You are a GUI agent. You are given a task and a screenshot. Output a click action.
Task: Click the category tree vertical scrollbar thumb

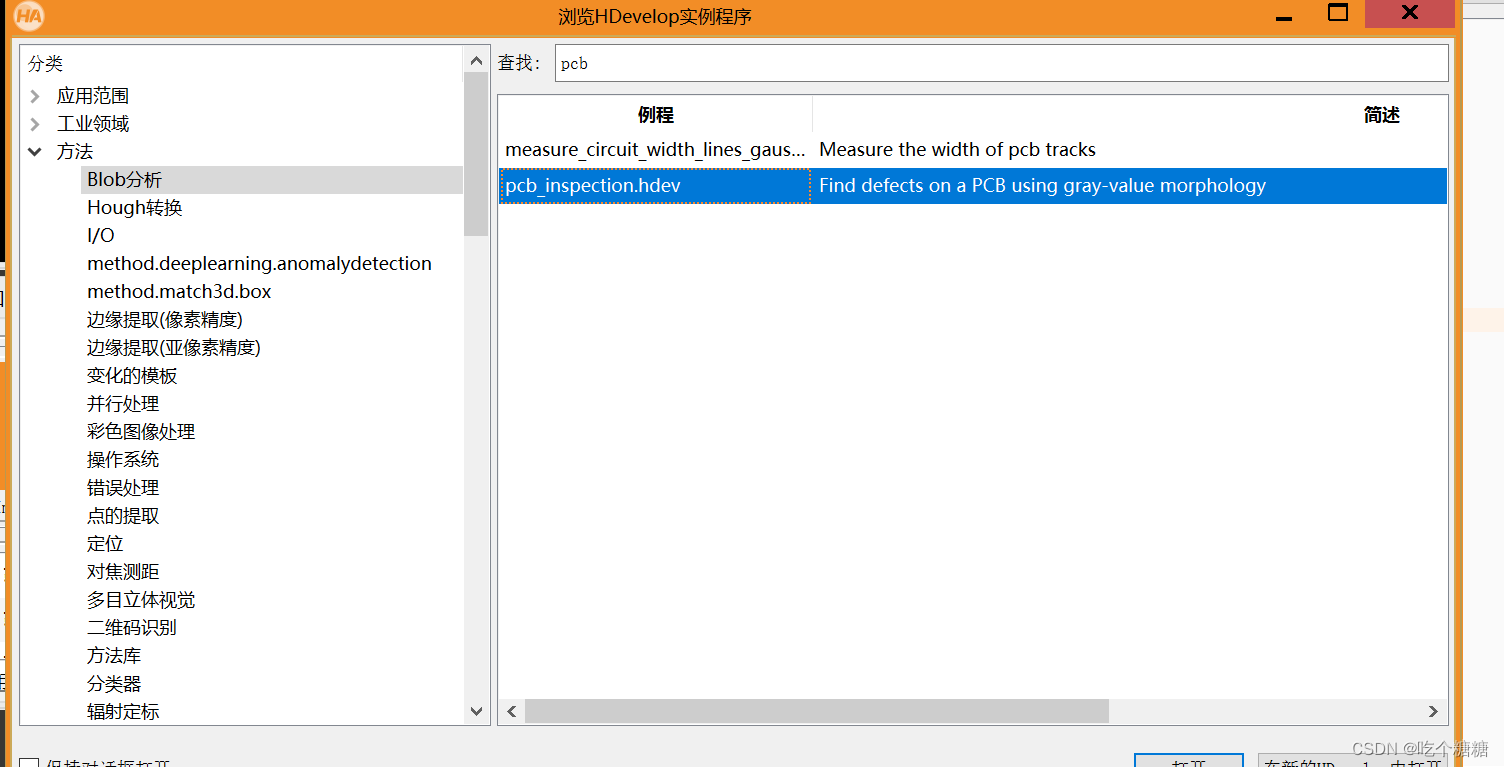(476, 153)
